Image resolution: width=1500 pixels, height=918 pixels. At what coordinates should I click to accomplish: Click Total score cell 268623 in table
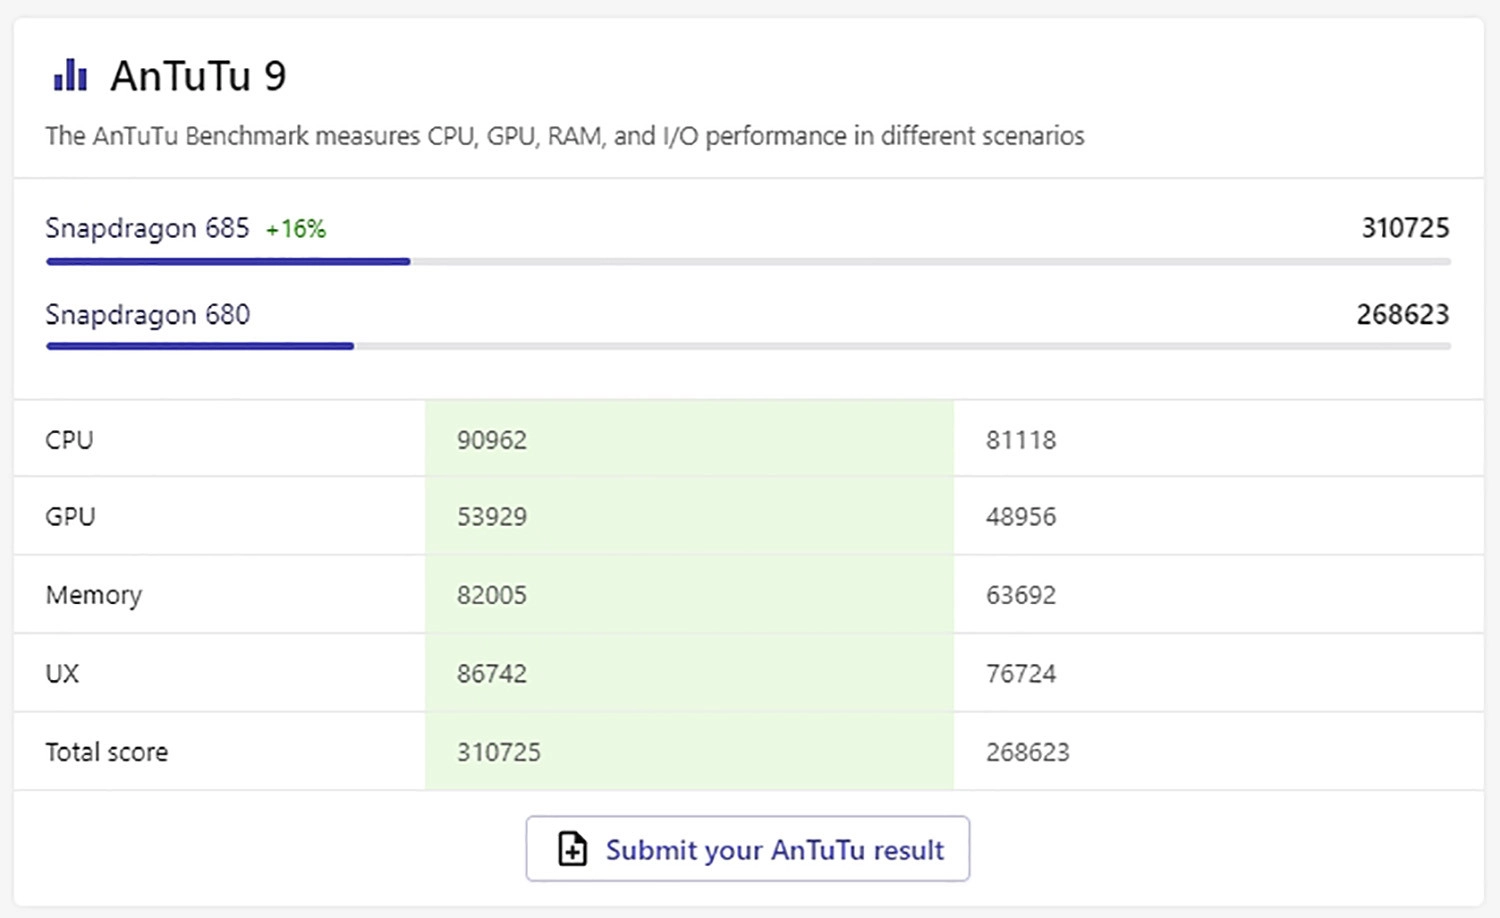pyautogui.click(x=1028, y=752)
